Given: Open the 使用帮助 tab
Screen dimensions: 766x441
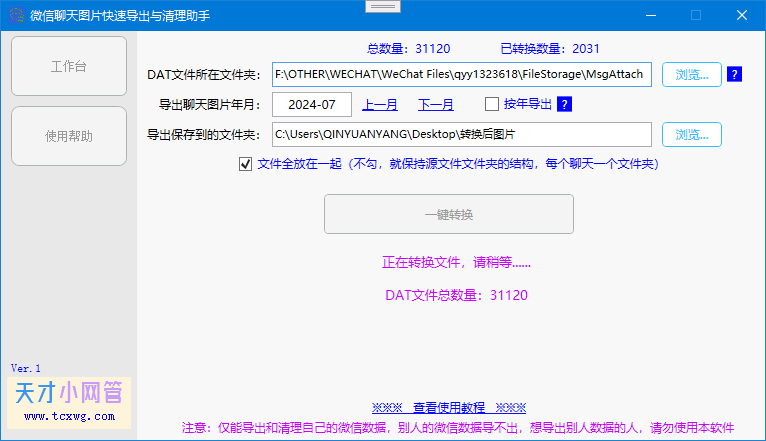Looking at the screenshot, I should coord(69,136).
